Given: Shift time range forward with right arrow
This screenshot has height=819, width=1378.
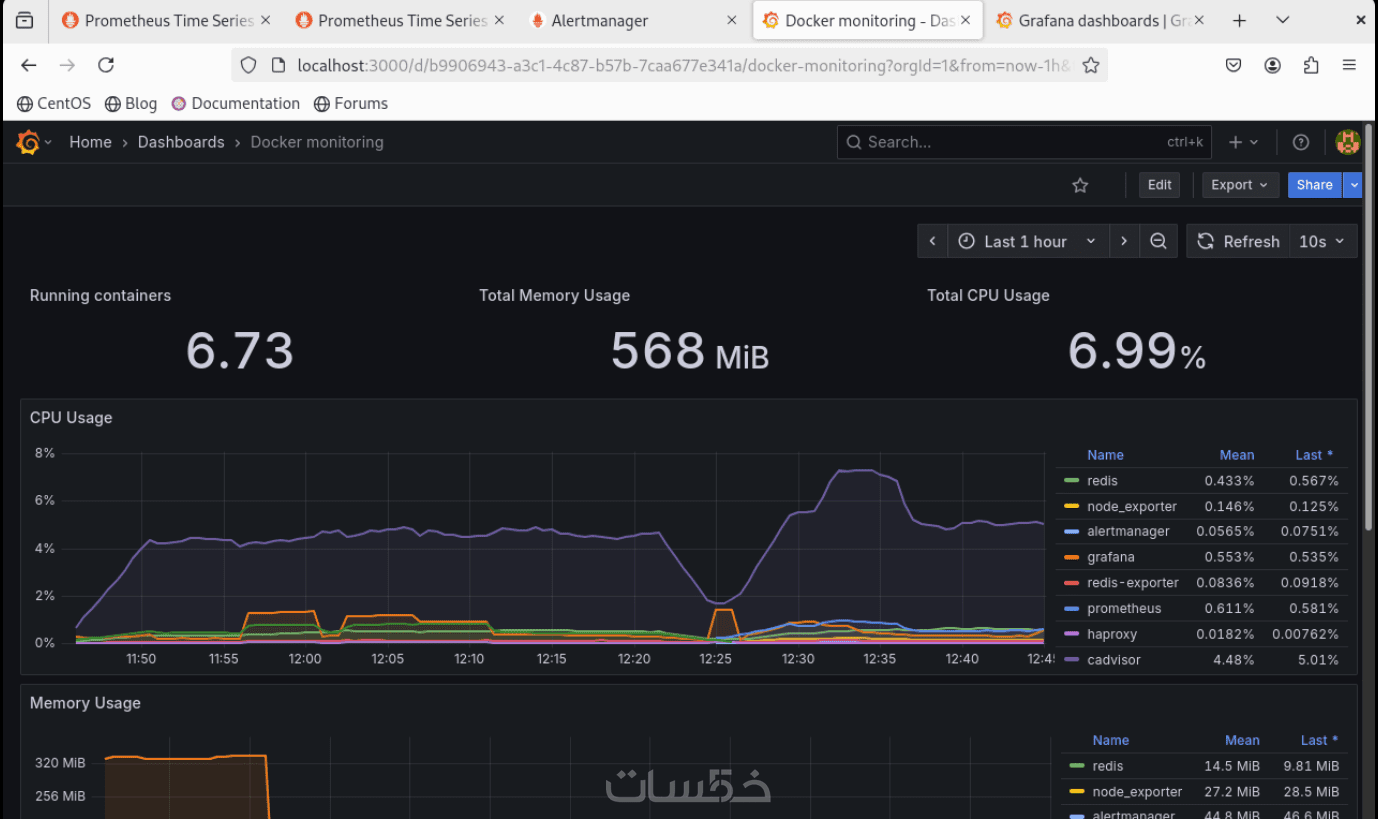Looking at the screenshot, I should pyautogui.click(x=1124, y=241).
